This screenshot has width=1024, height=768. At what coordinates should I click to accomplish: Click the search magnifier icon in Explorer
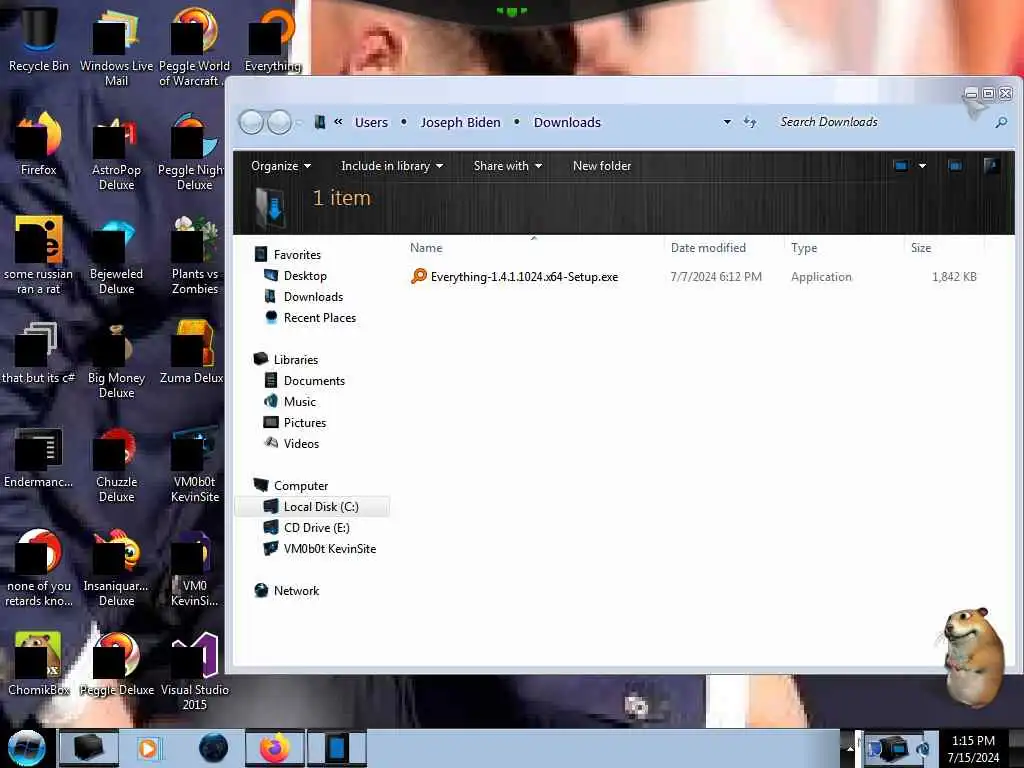click(1001, 122)
